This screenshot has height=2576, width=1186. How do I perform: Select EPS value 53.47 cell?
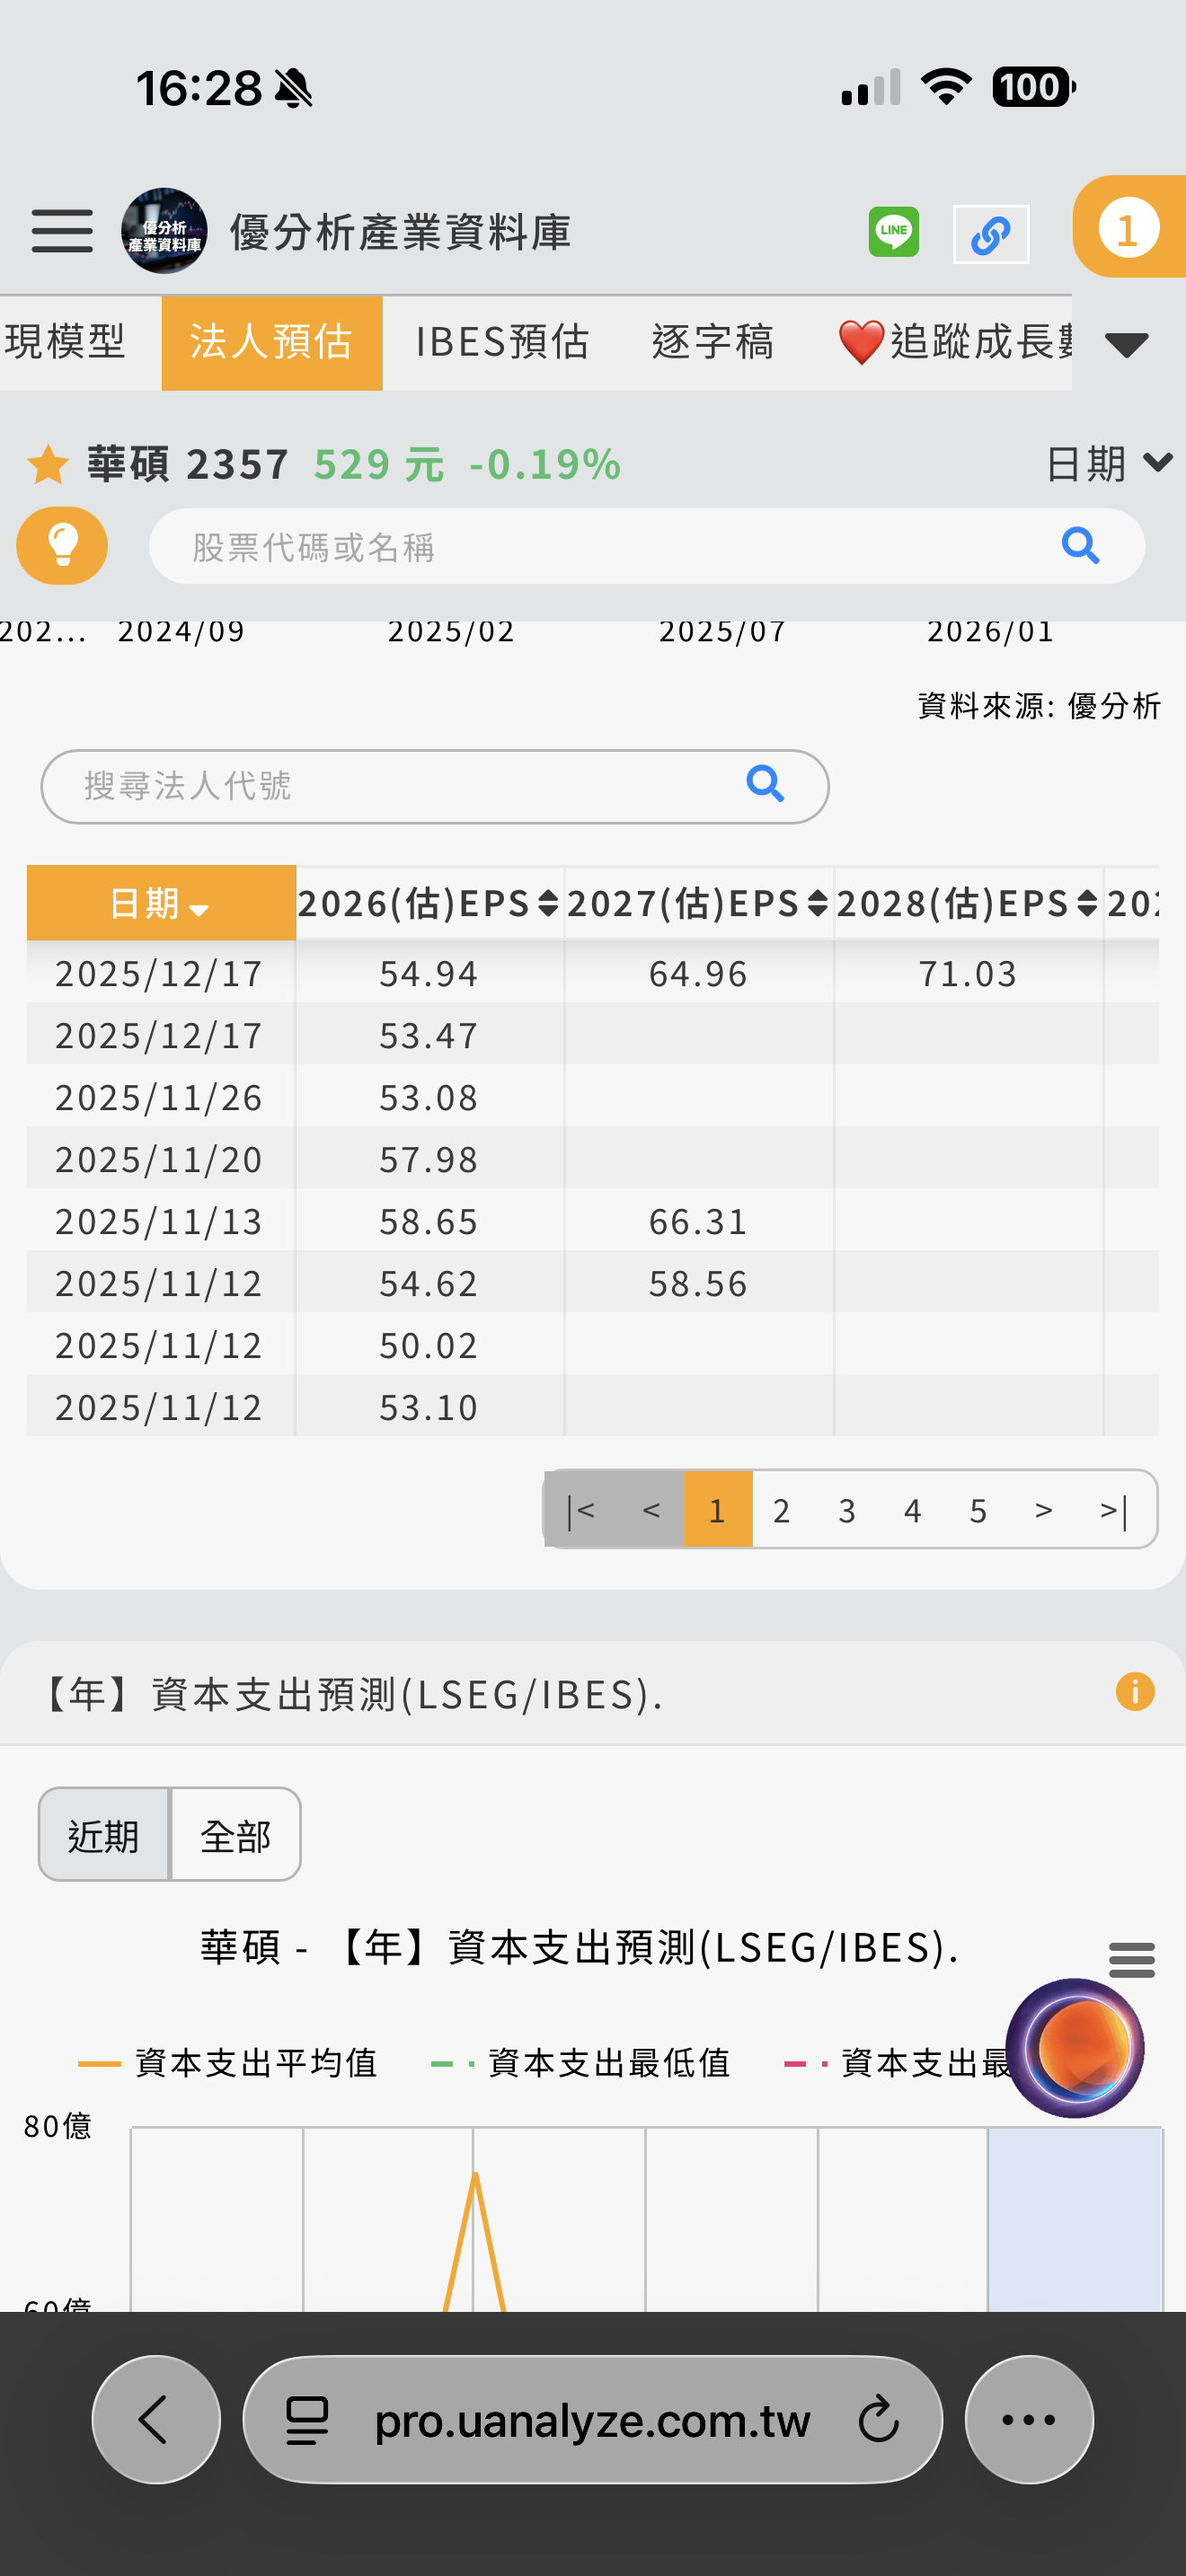(x=429, y=1035)
